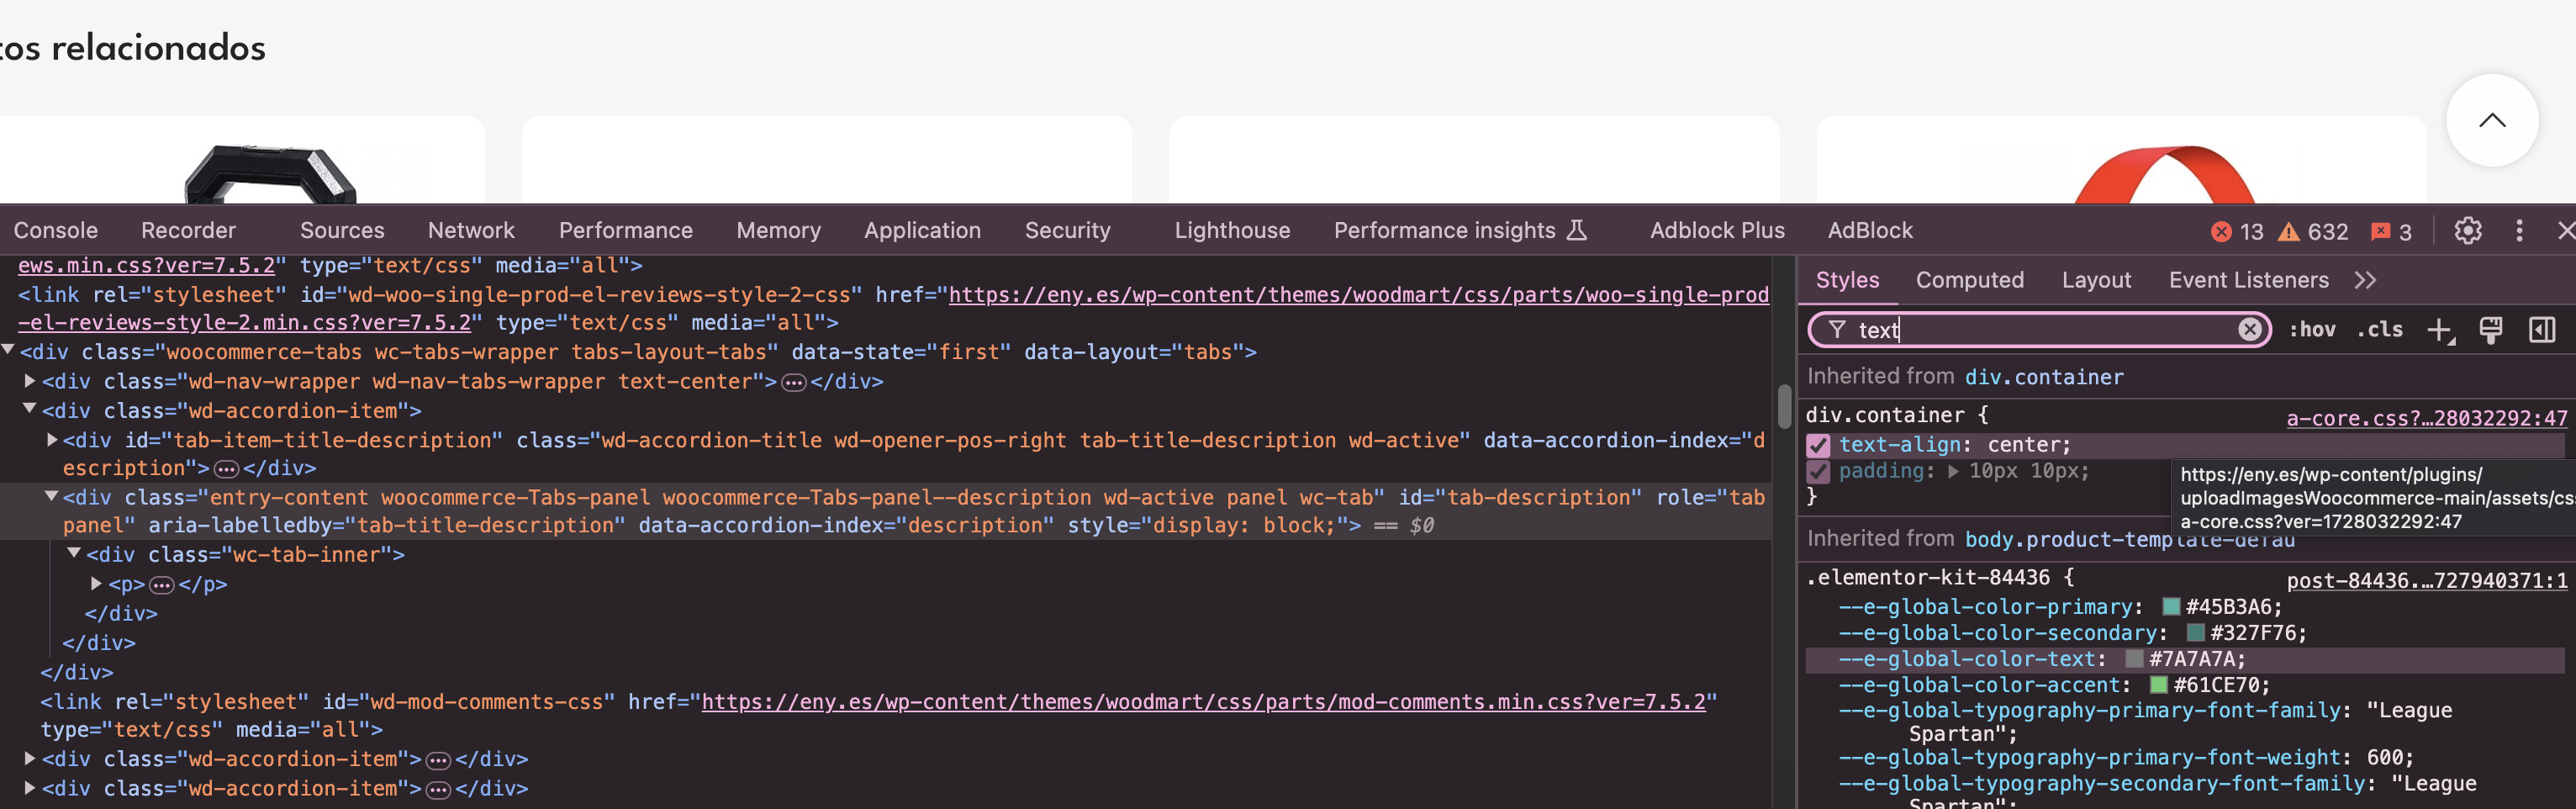Open Event Listeners pane tab
Viewport: 2576px width, 809px height.
[x=2248, y=281]
